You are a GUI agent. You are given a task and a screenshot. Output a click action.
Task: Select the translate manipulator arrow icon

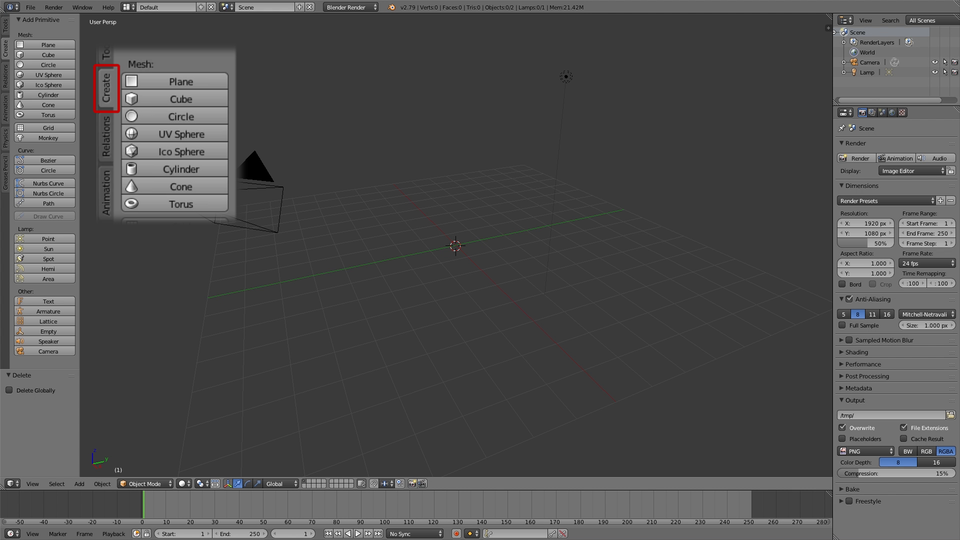pyautogui.click(x=238, y=484)
